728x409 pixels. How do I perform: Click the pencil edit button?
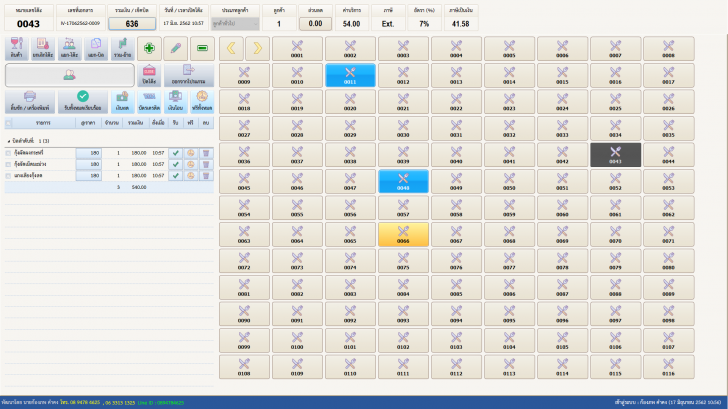click(x=176, y=48)
